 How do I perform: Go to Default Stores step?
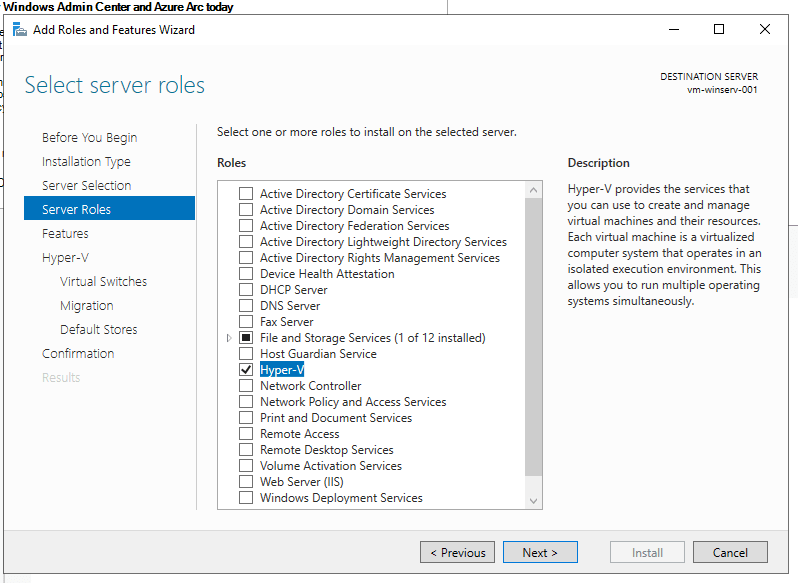pos(99,330)
